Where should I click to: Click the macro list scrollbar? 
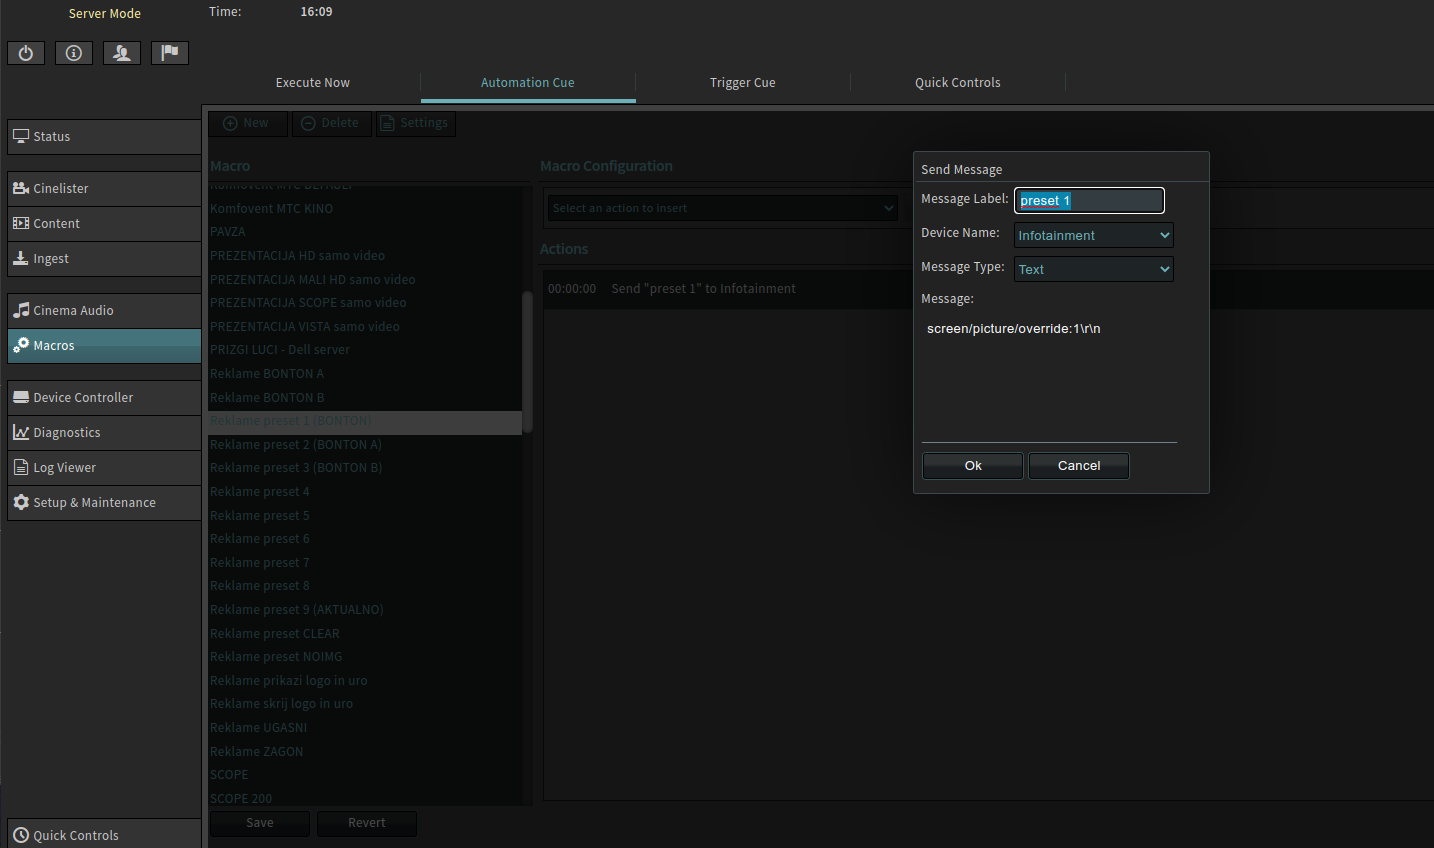coord(527,362)
